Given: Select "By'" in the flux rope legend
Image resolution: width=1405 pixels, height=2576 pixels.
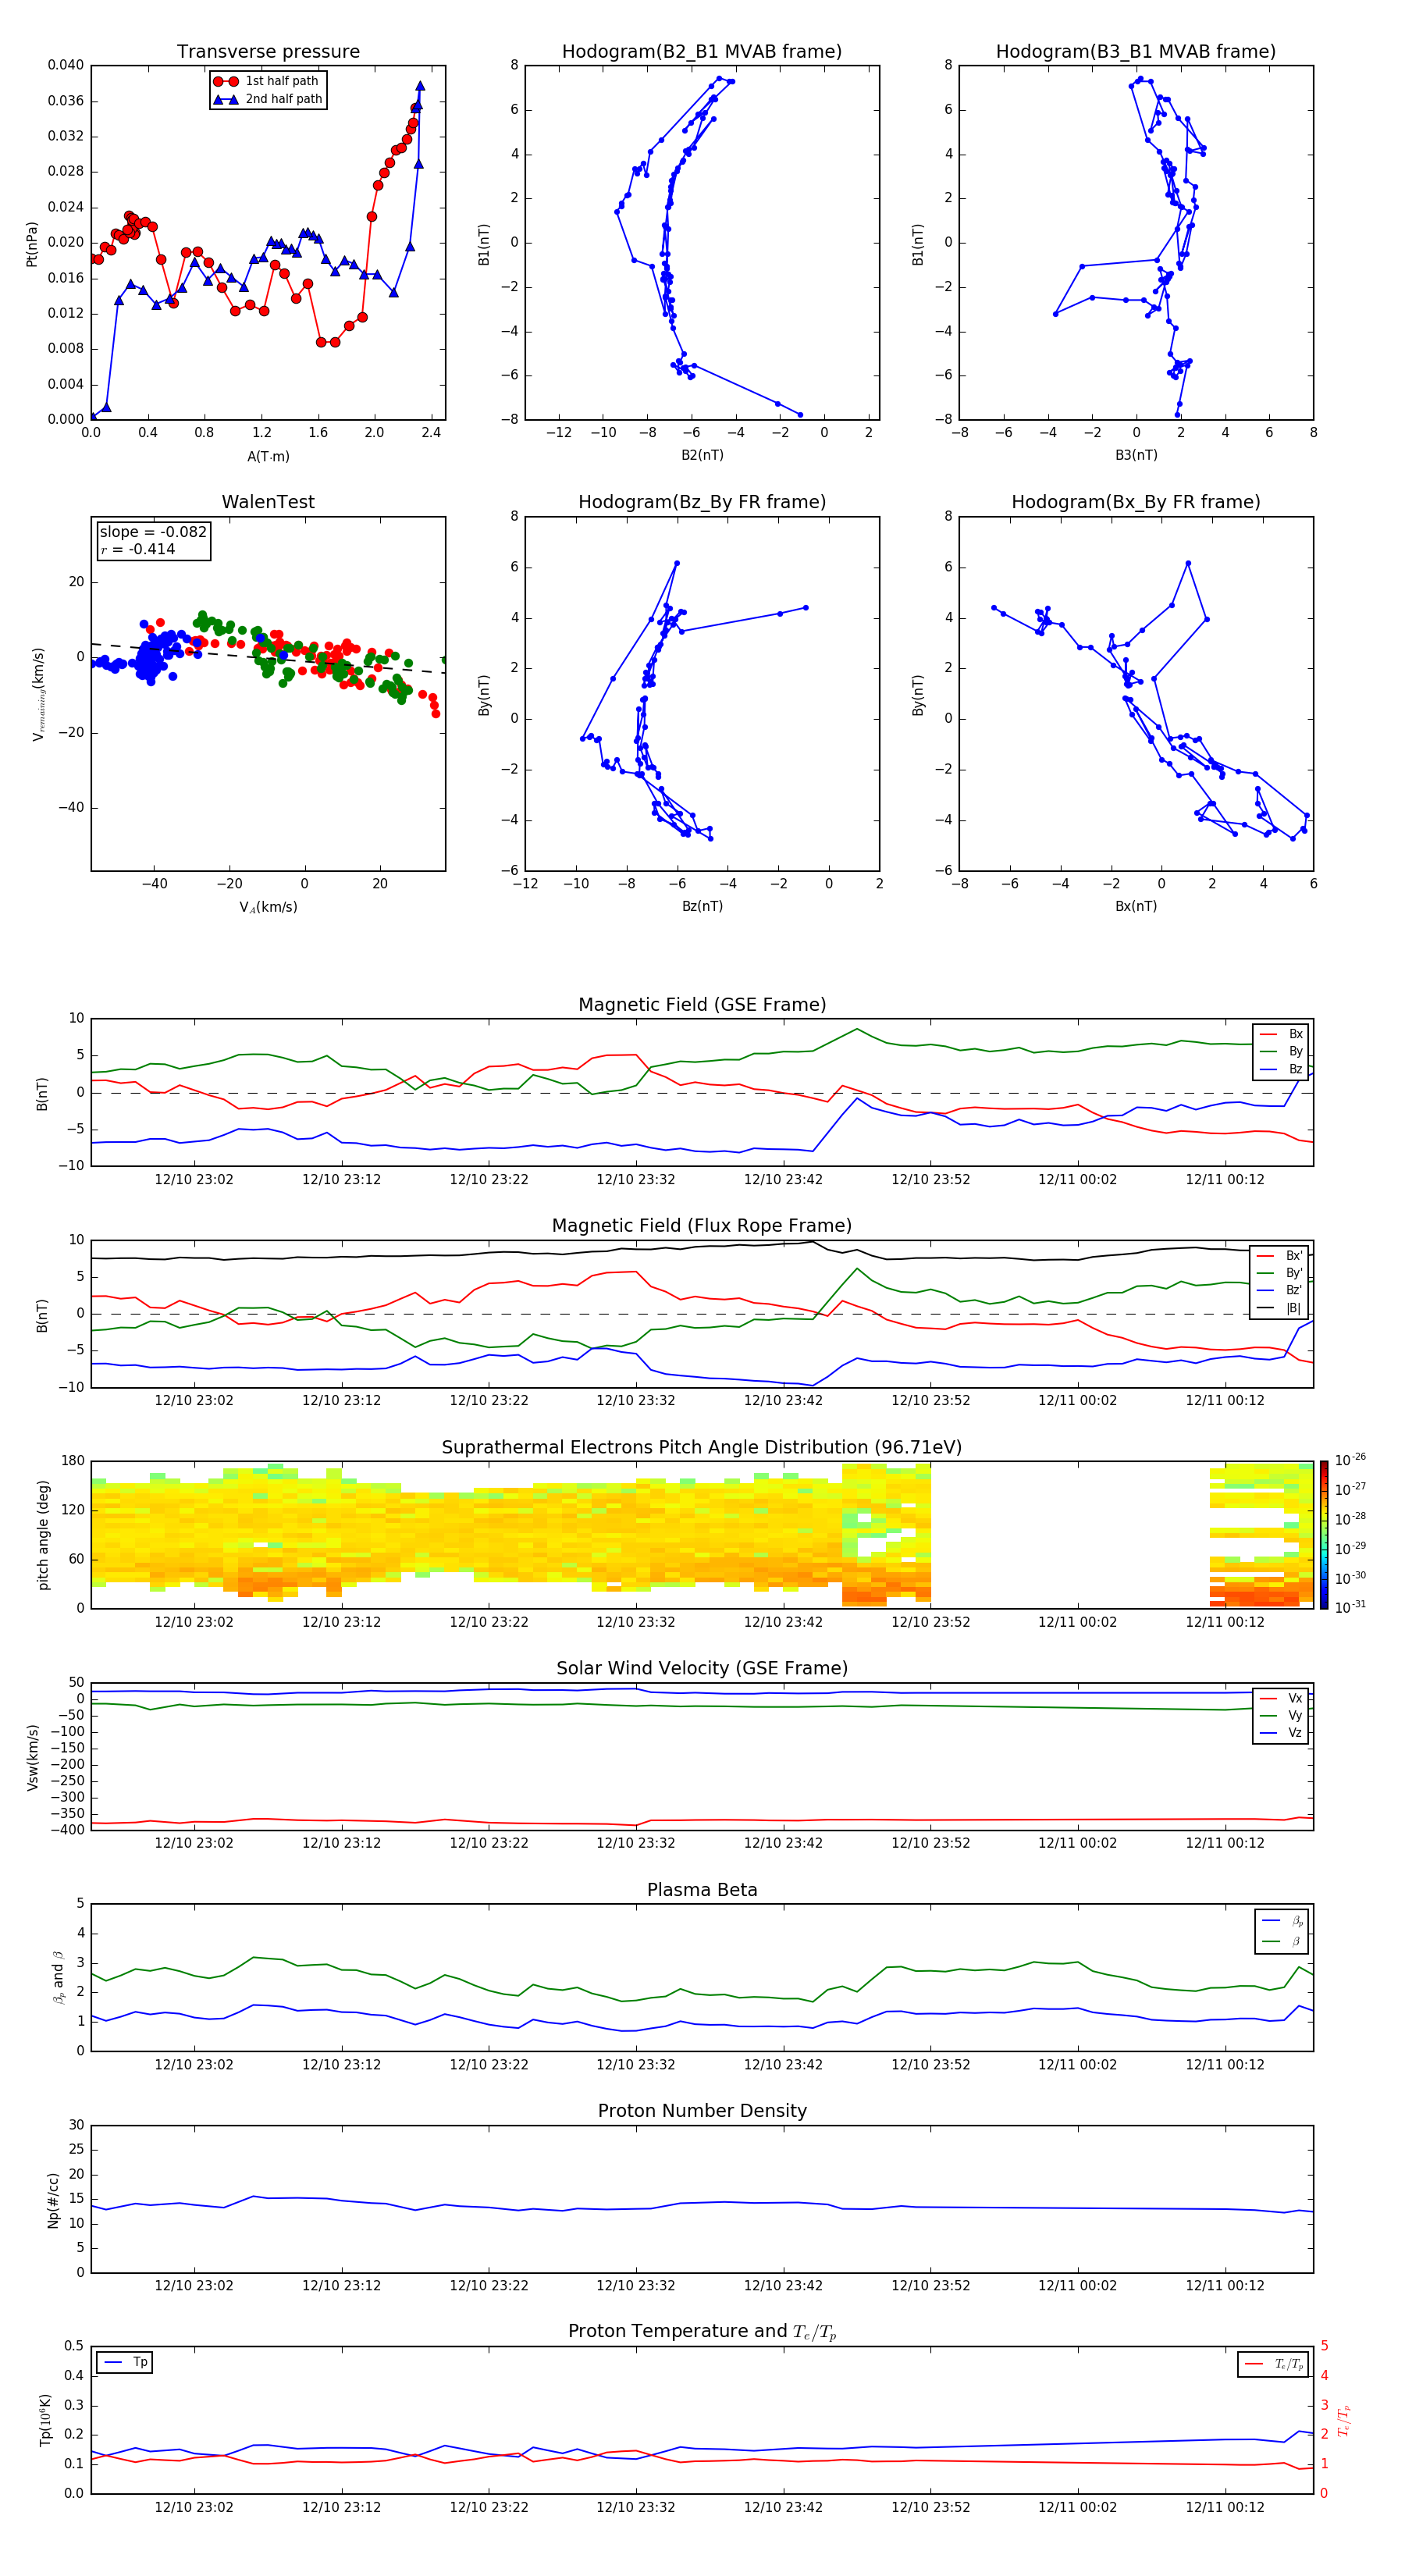Looking at the screenshot, I should [1294, 1273].
